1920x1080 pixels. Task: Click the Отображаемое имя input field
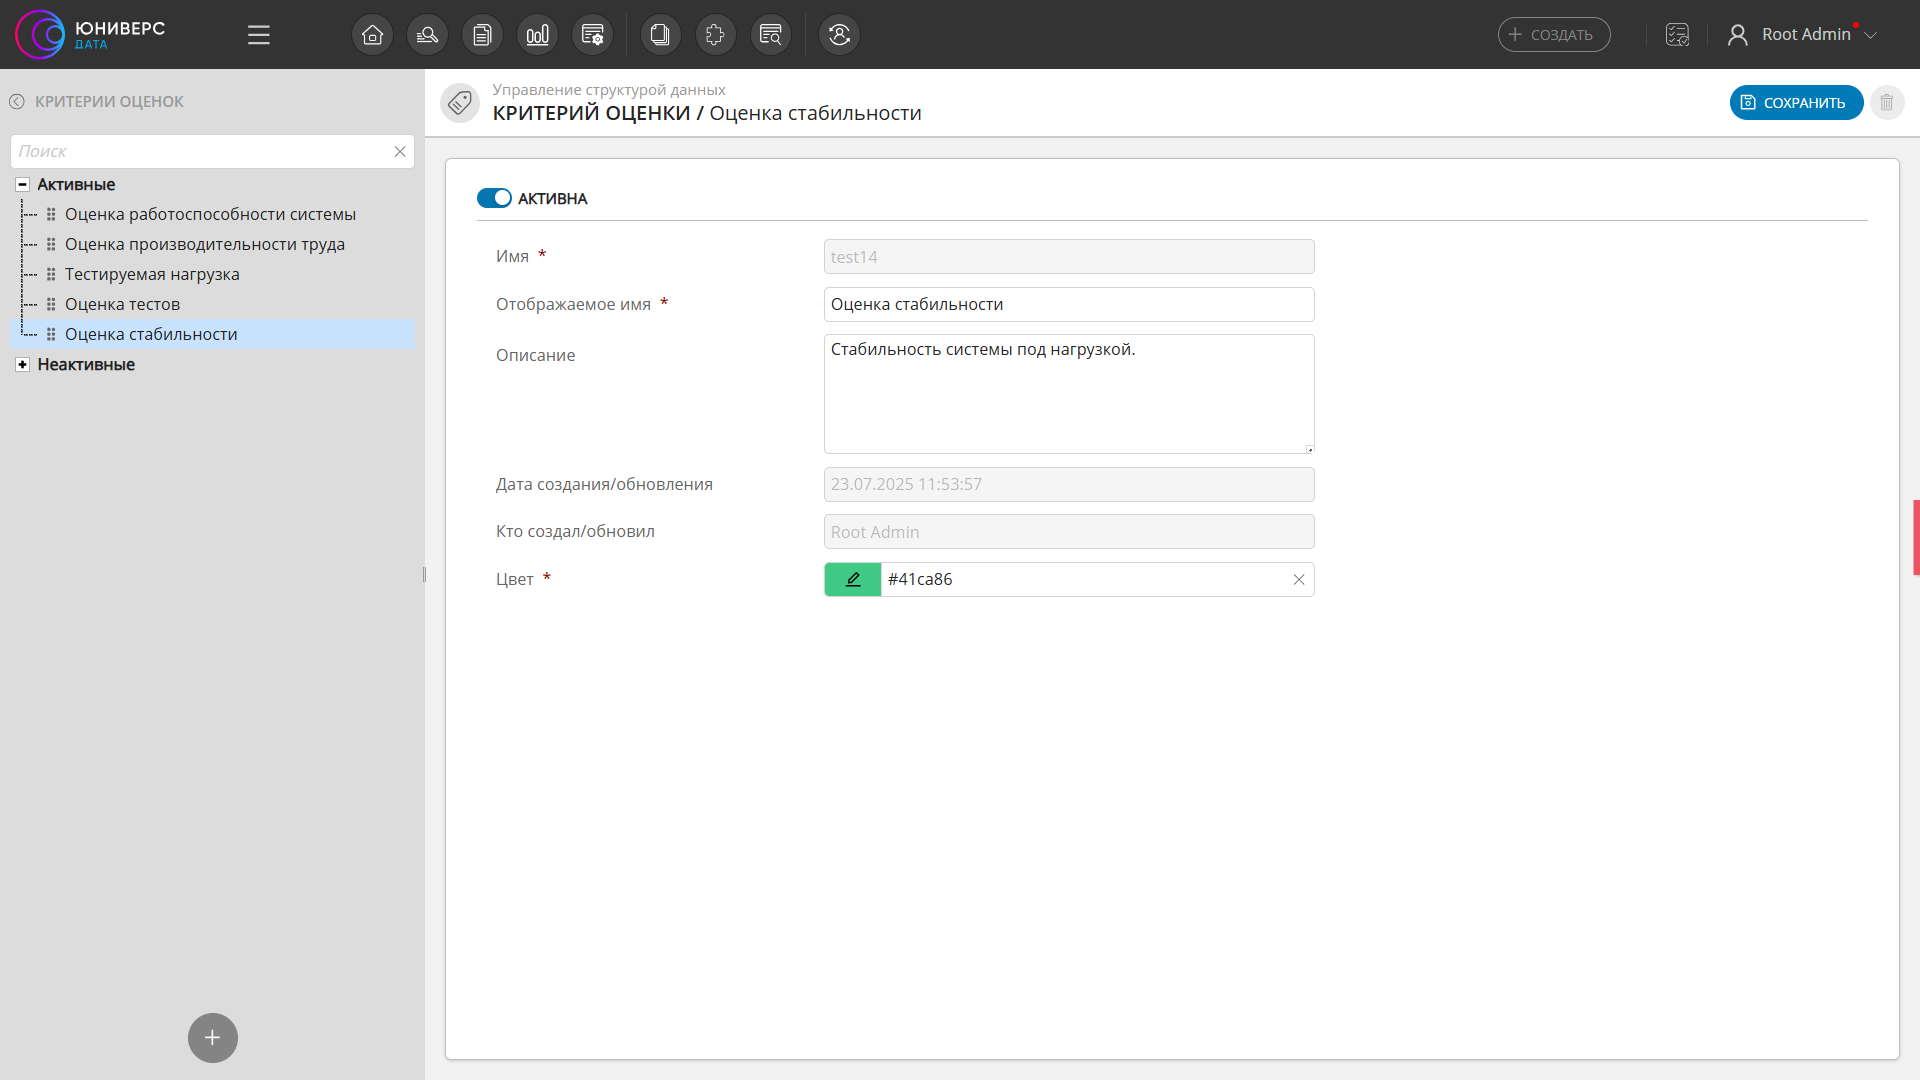(x=1068, y=304)
